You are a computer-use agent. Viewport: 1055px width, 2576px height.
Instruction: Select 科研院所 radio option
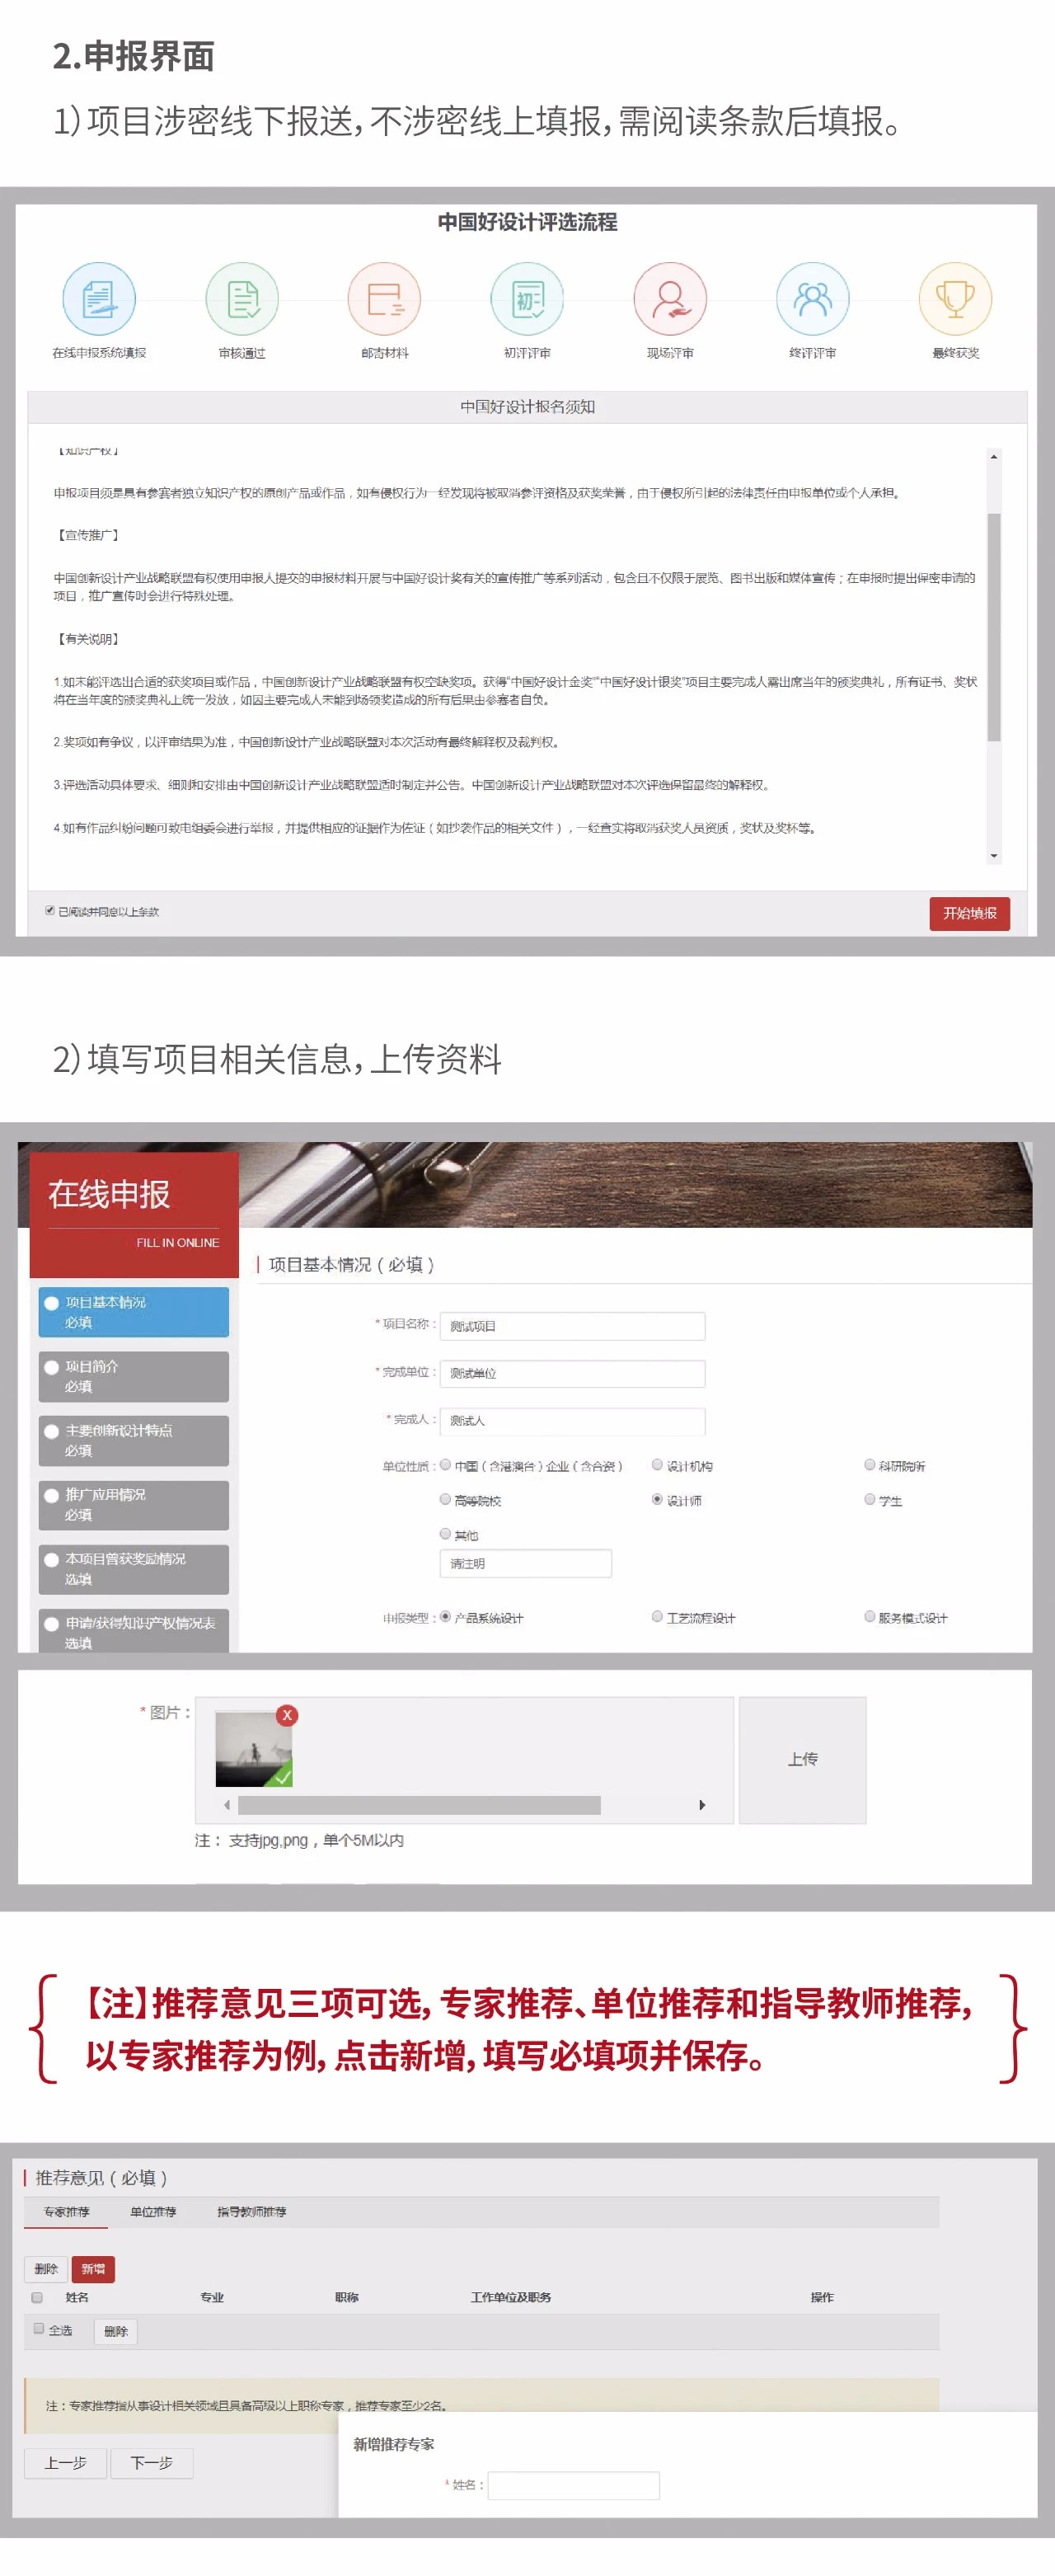point(869,1464)
